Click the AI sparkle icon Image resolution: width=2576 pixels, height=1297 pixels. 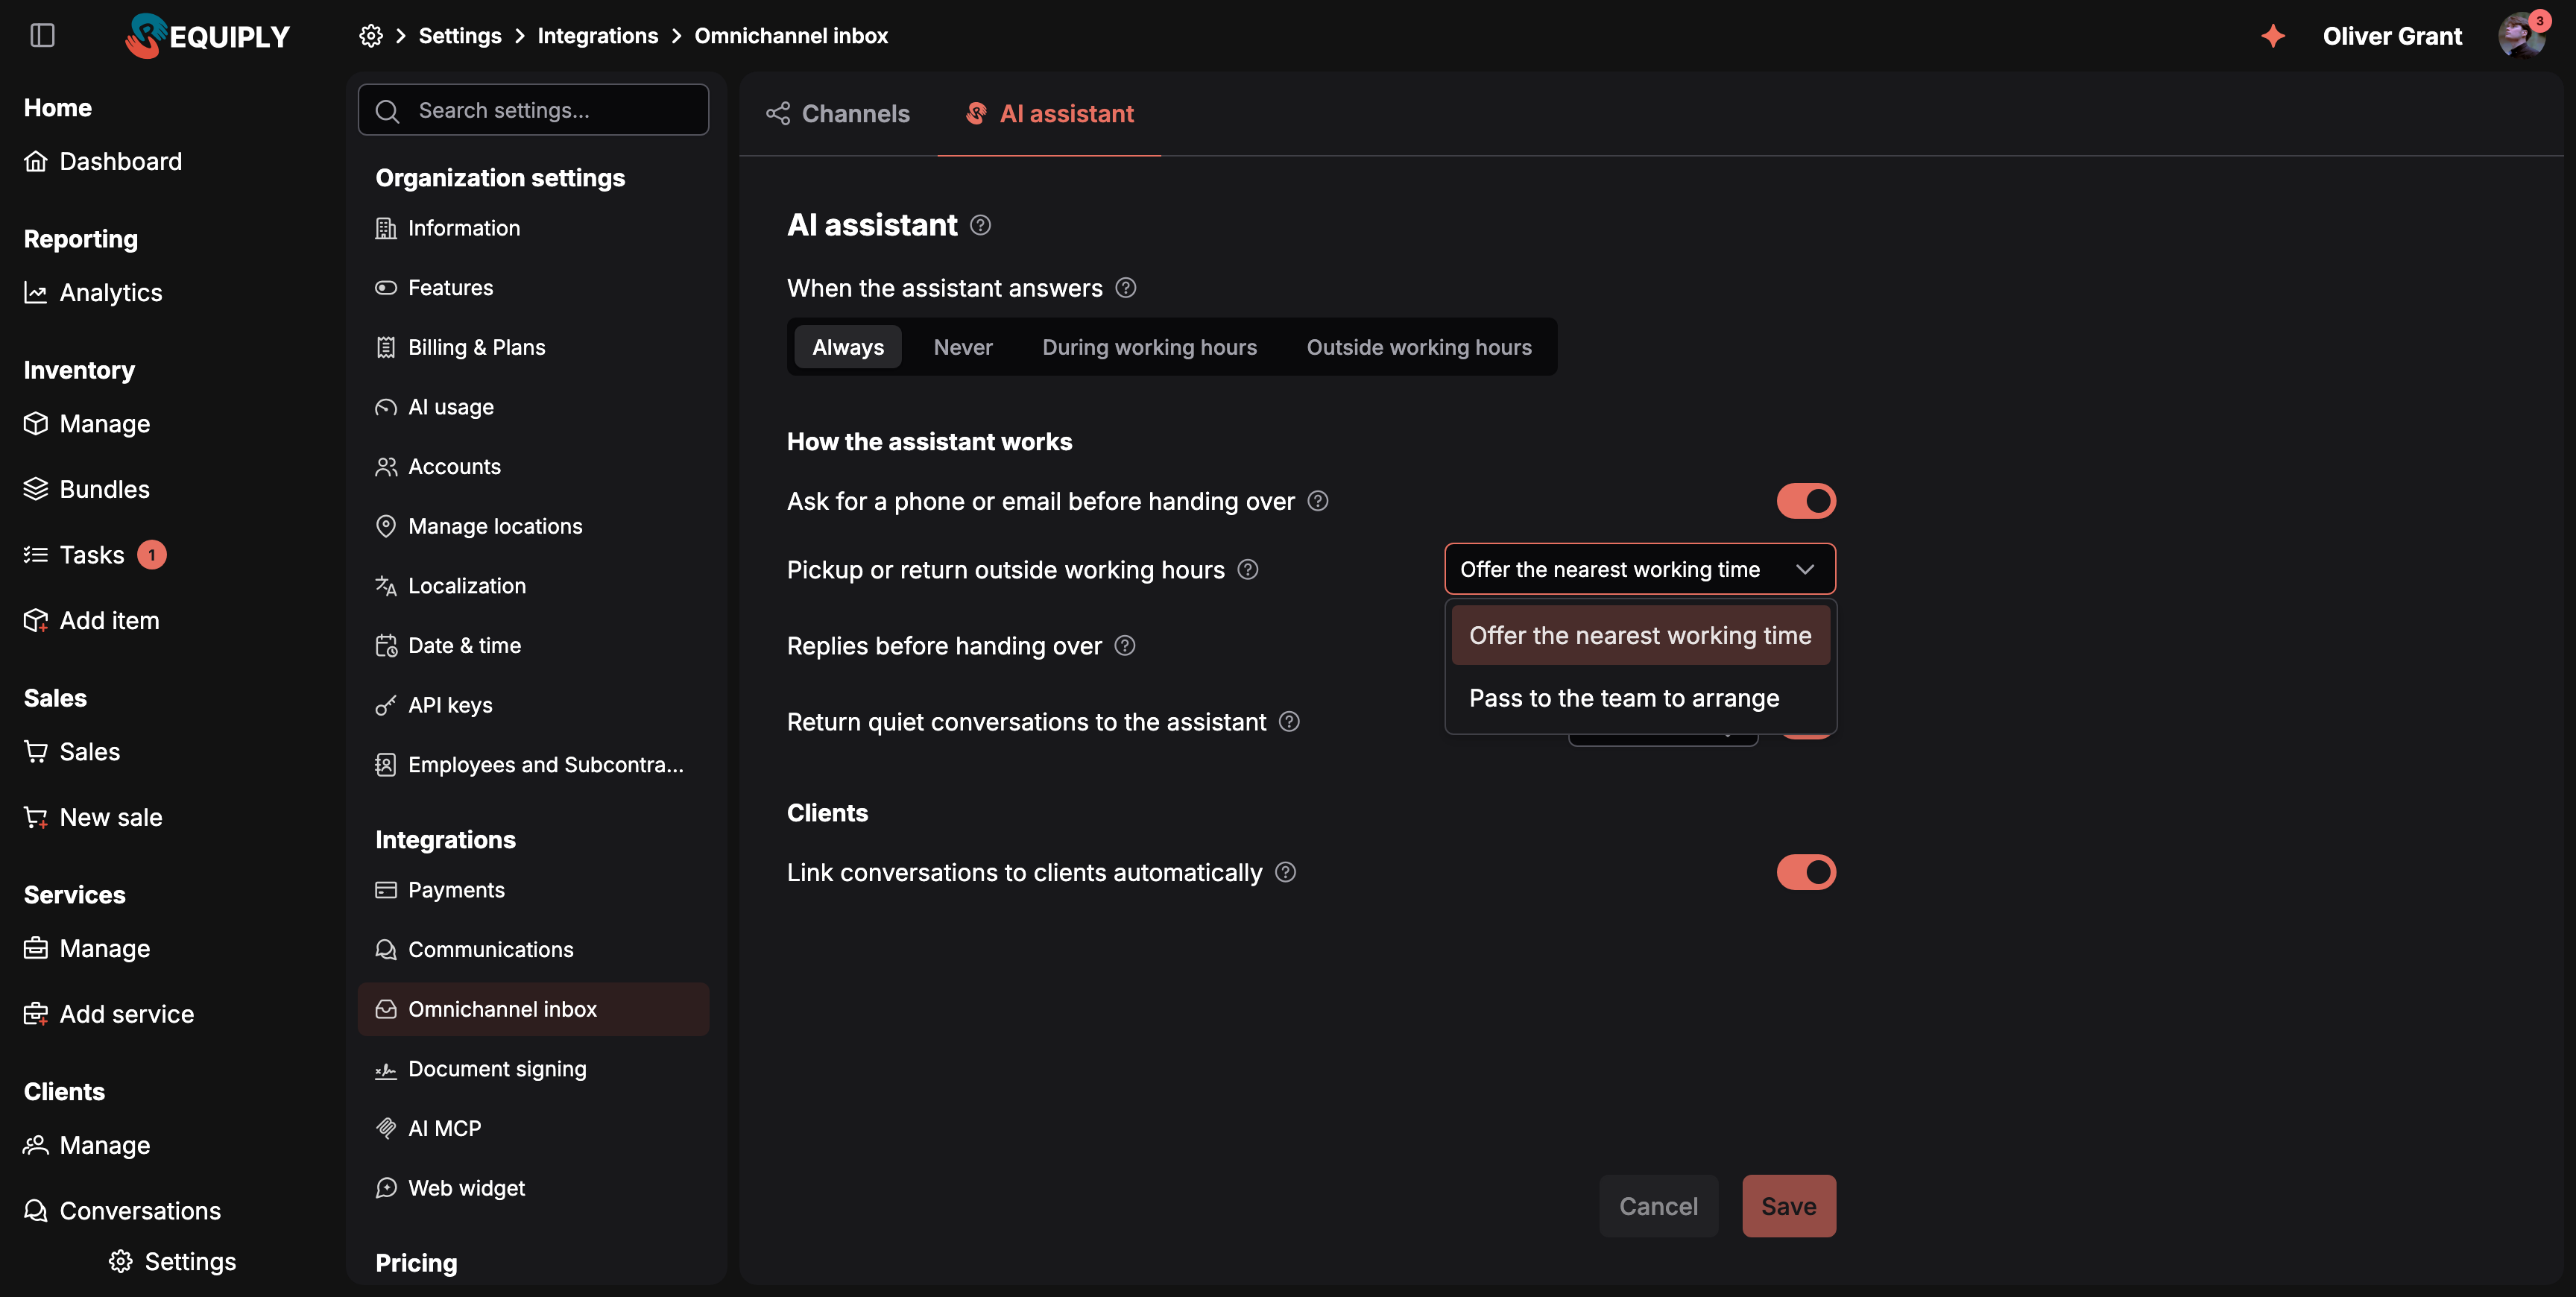pyautogui.click(x=2273, y=36)
